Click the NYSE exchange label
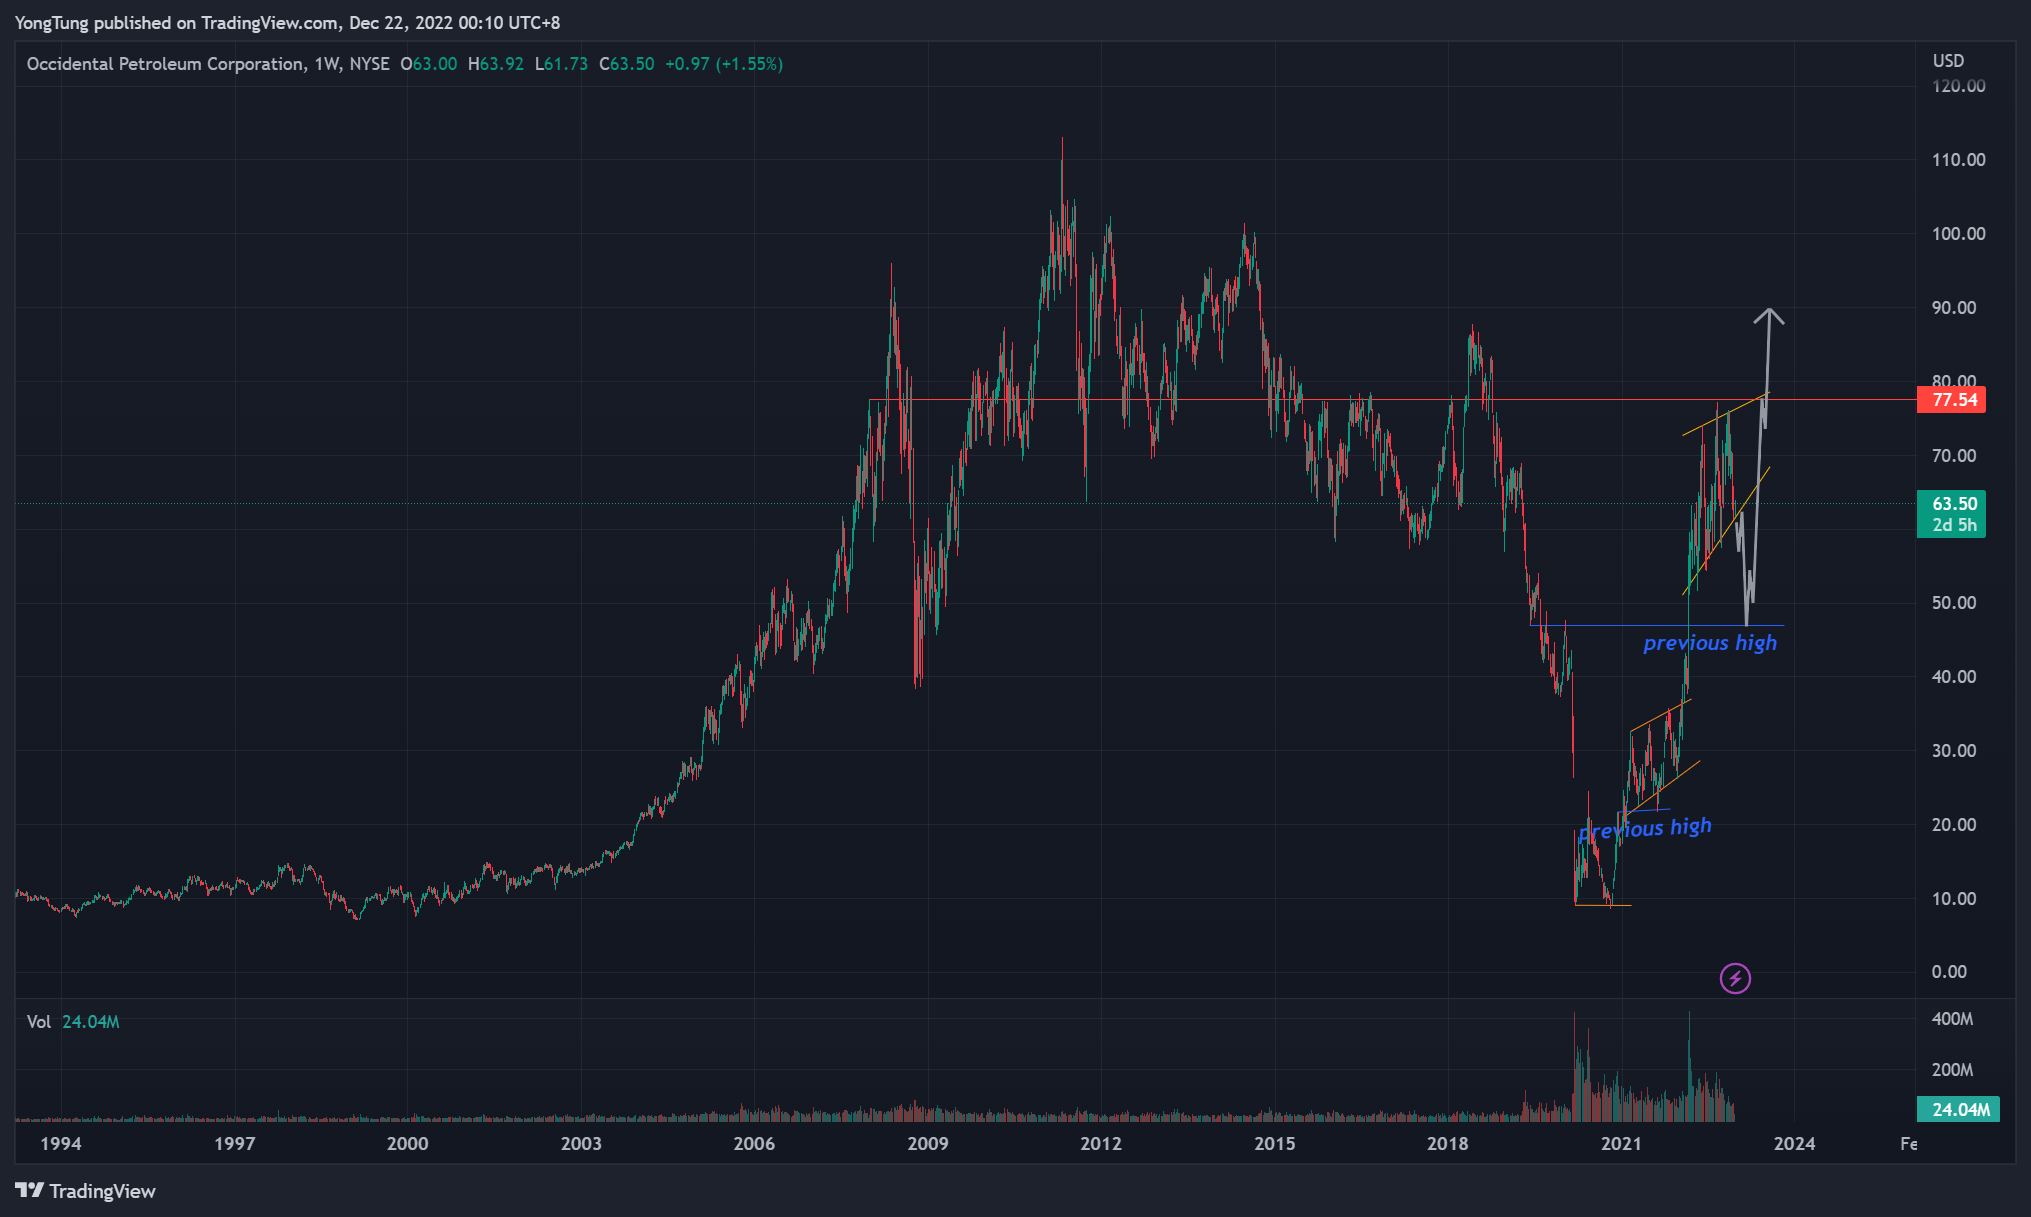 [x=369, y=64]
